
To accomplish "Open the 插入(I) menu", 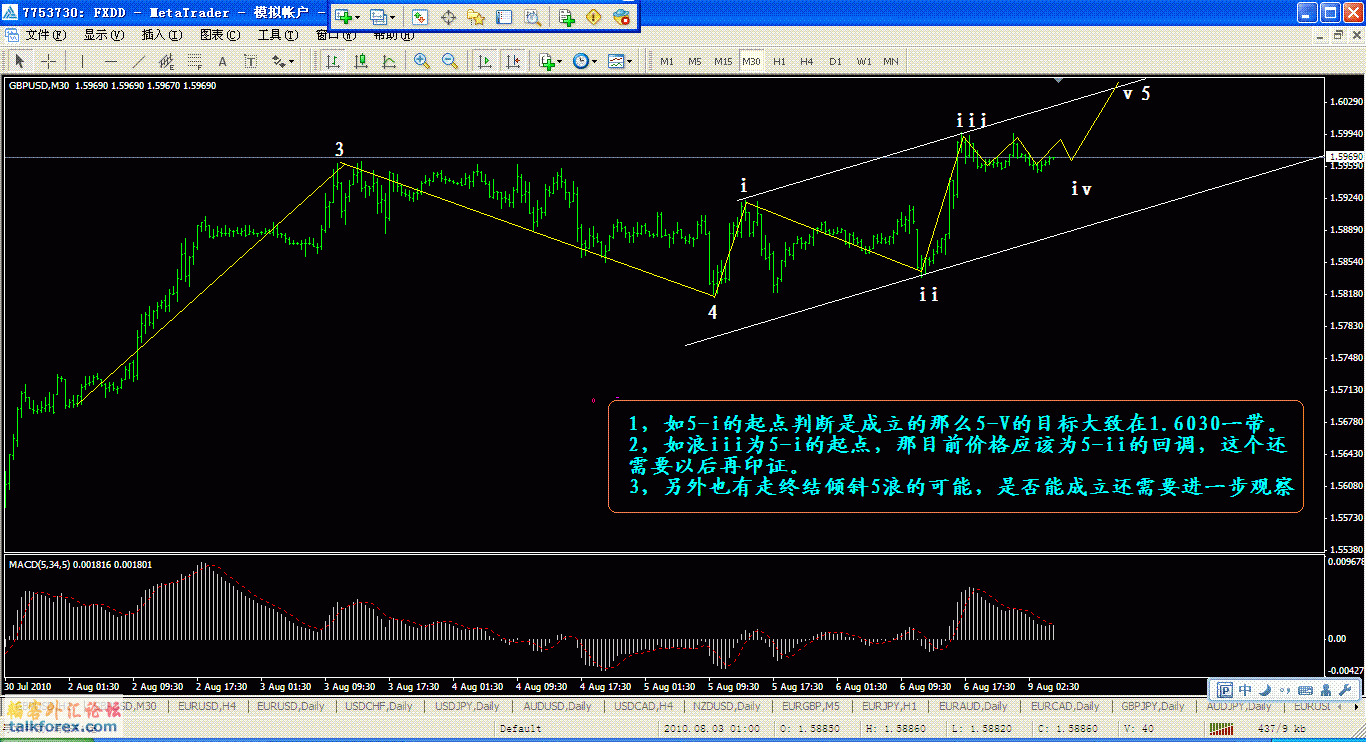I will point(162,34).
